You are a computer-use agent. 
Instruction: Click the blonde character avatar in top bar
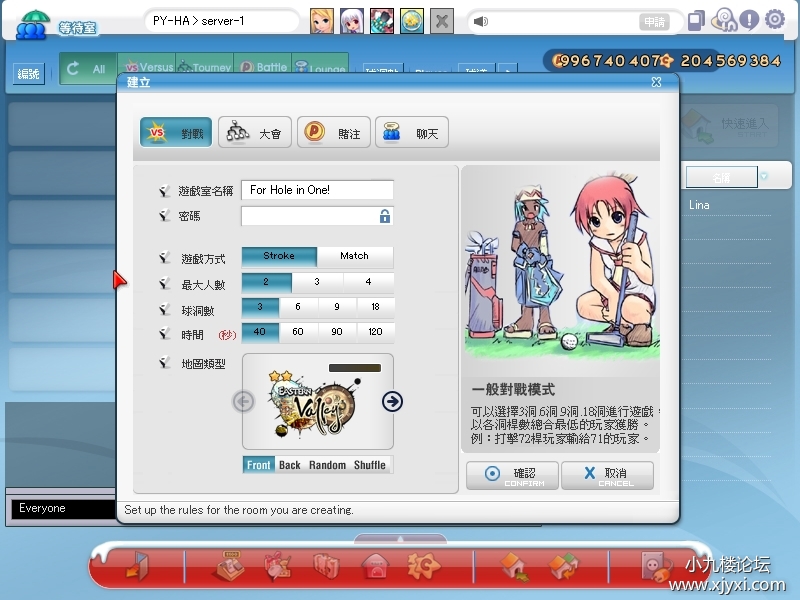click(x=322, y=20)
